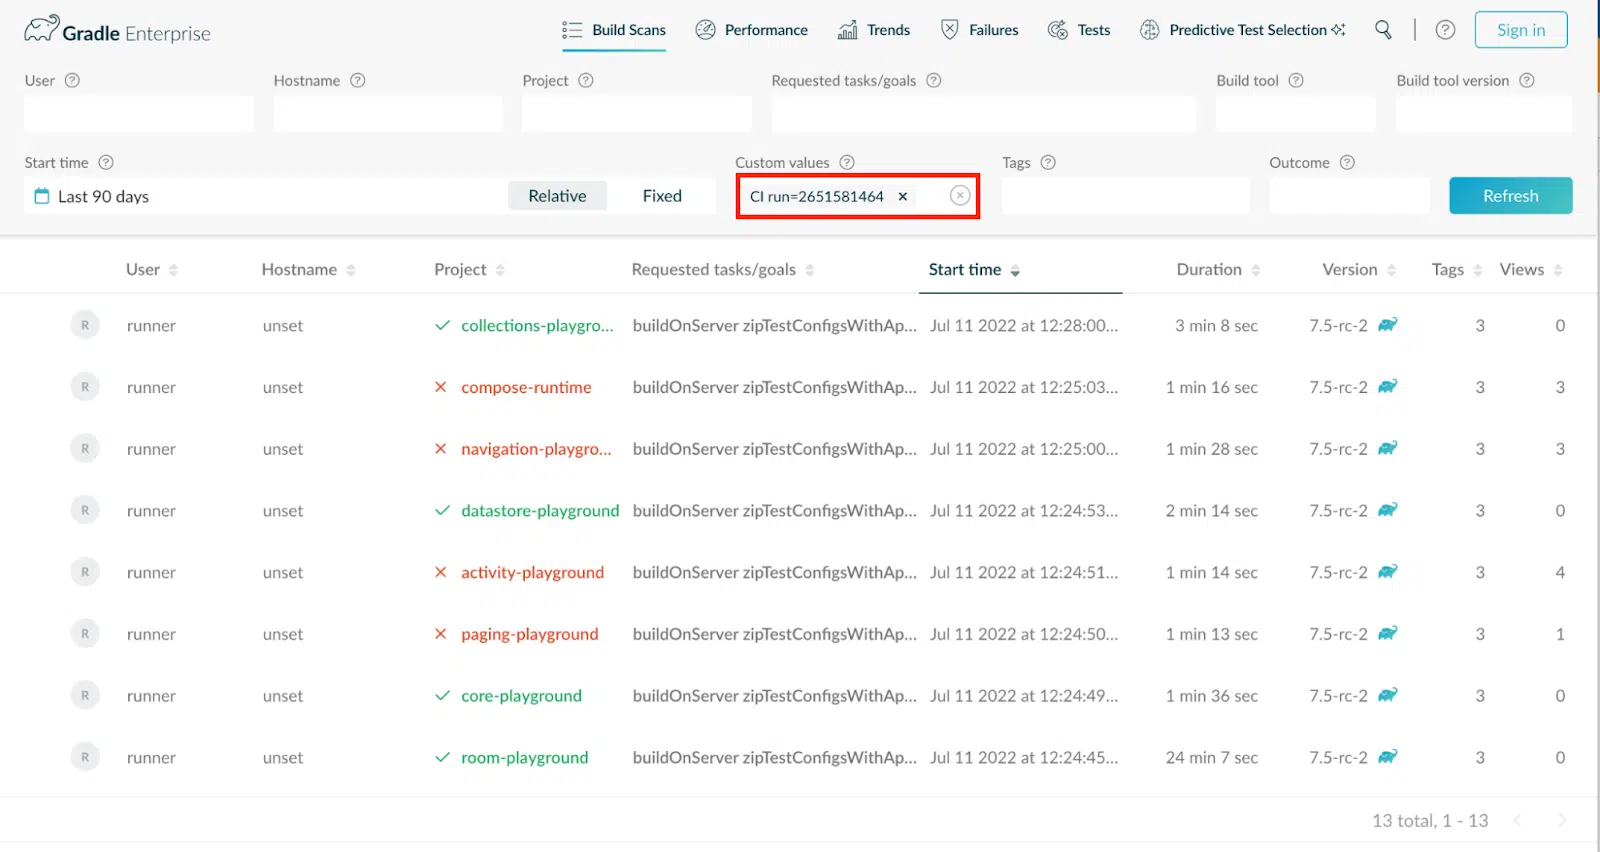
Task: Remove the CI run=2651581464 filter chip
Action: tap(903, 196)
